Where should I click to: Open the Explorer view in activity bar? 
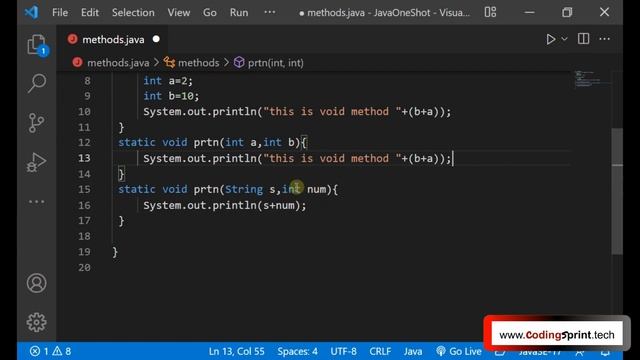pos(36,44)
